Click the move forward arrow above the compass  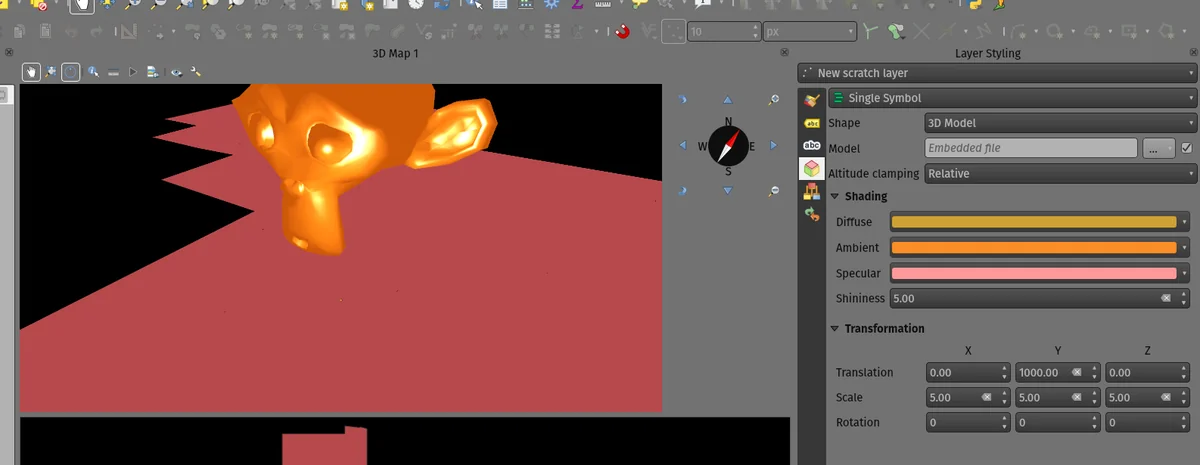727,100
